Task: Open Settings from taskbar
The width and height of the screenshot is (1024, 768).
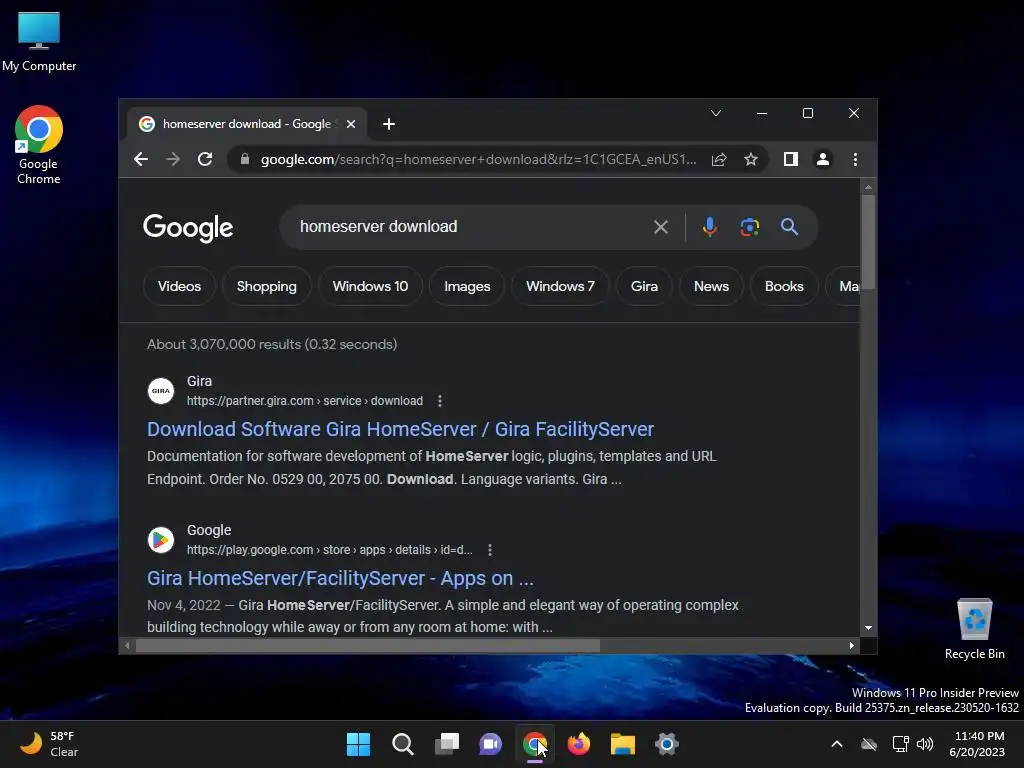Action: click(667, 744)
